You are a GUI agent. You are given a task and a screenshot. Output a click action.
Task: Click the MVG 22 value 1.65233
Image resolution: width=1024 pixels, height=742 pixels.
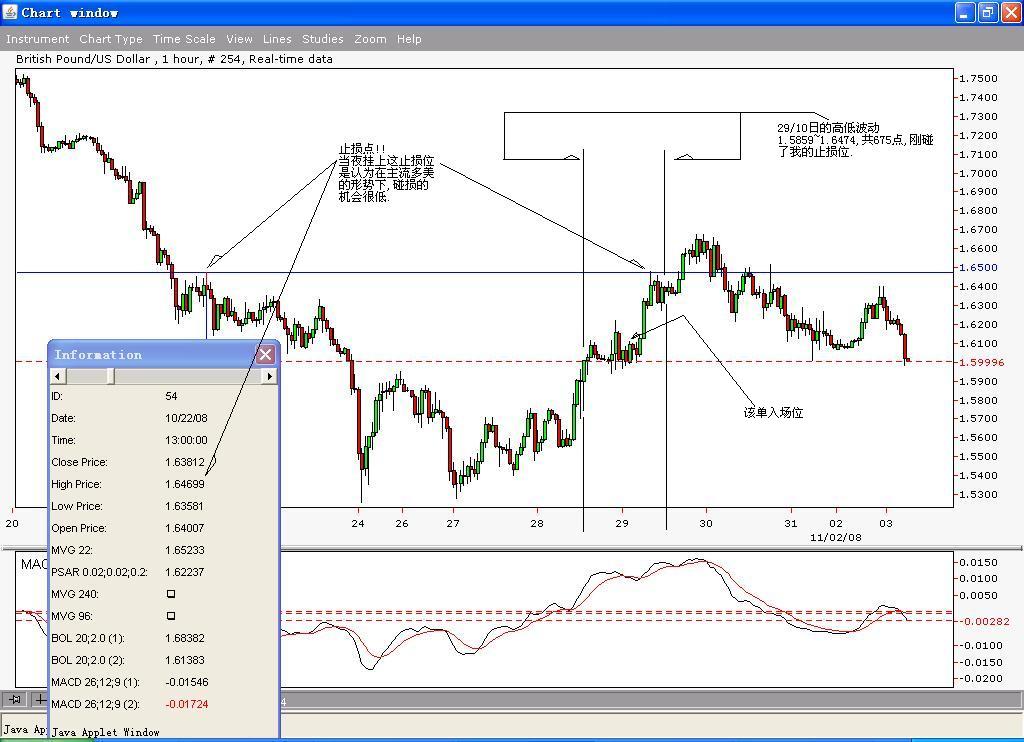coord(185,551)
